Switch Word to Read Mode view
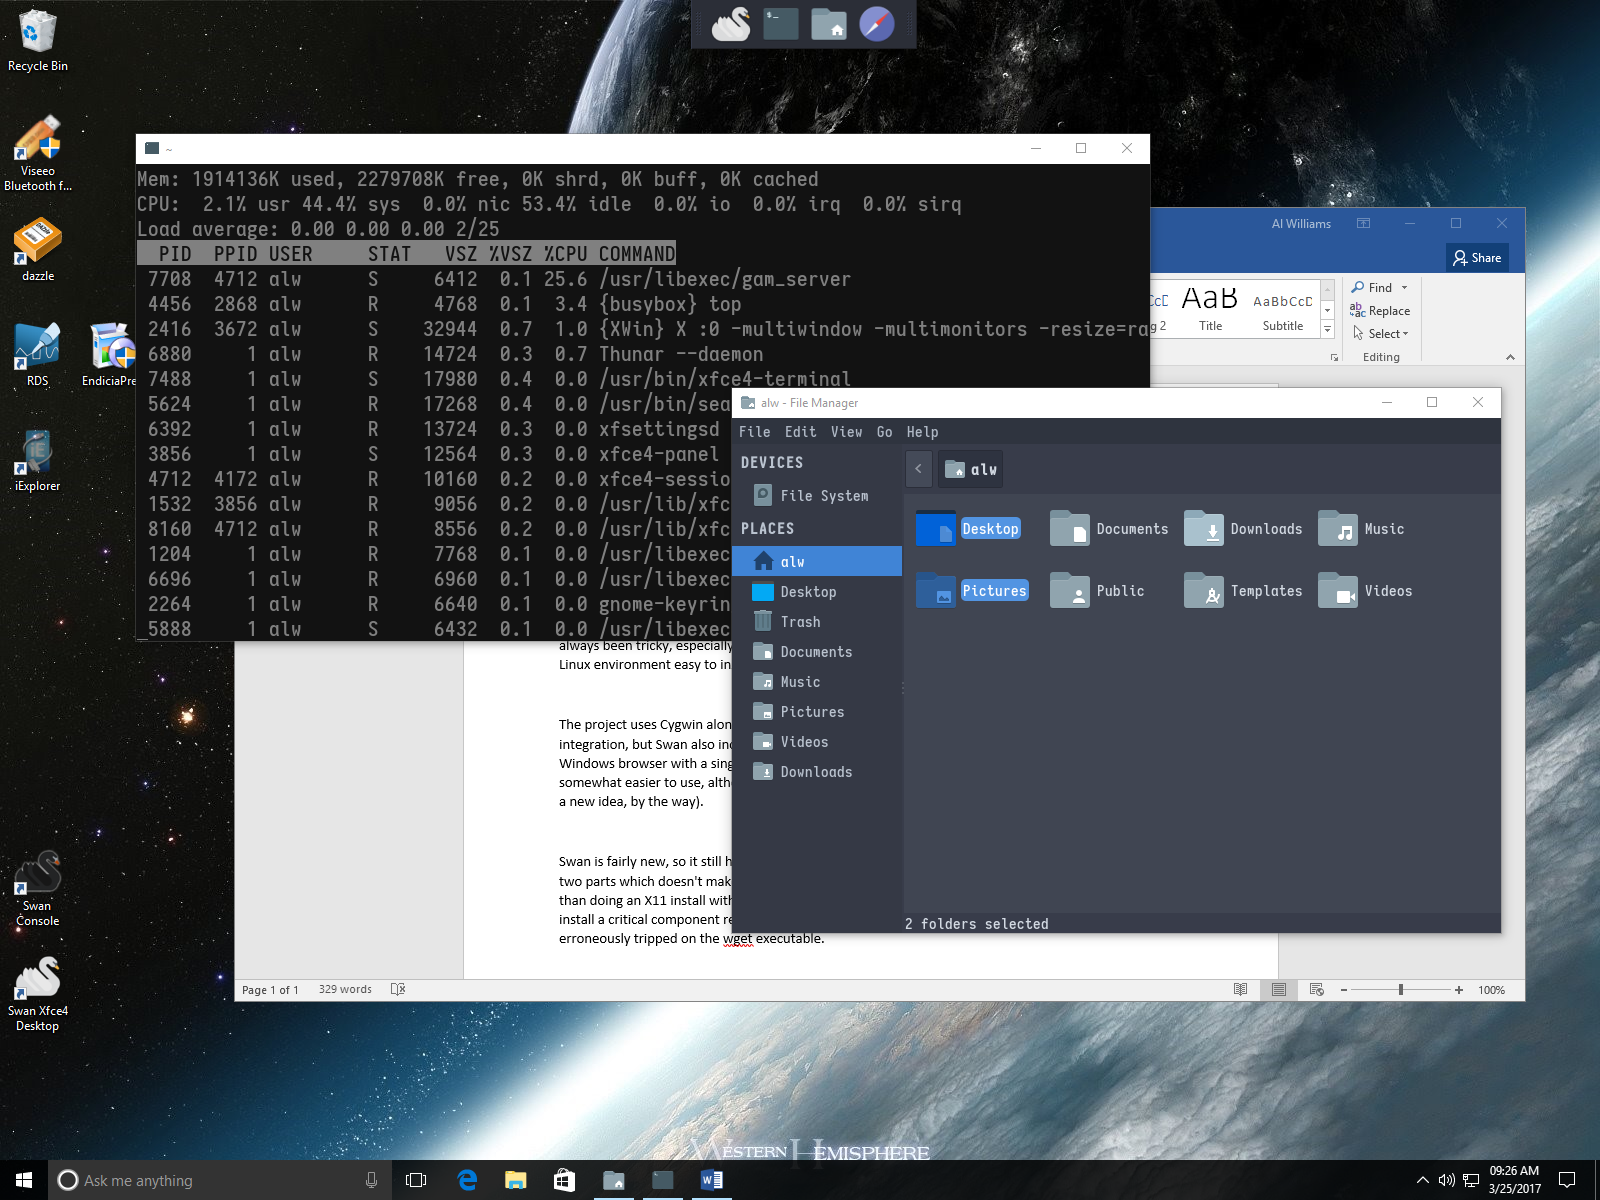Image resolution: width=1600 pixels, height=1200 pixels. tap(1240, 989)
